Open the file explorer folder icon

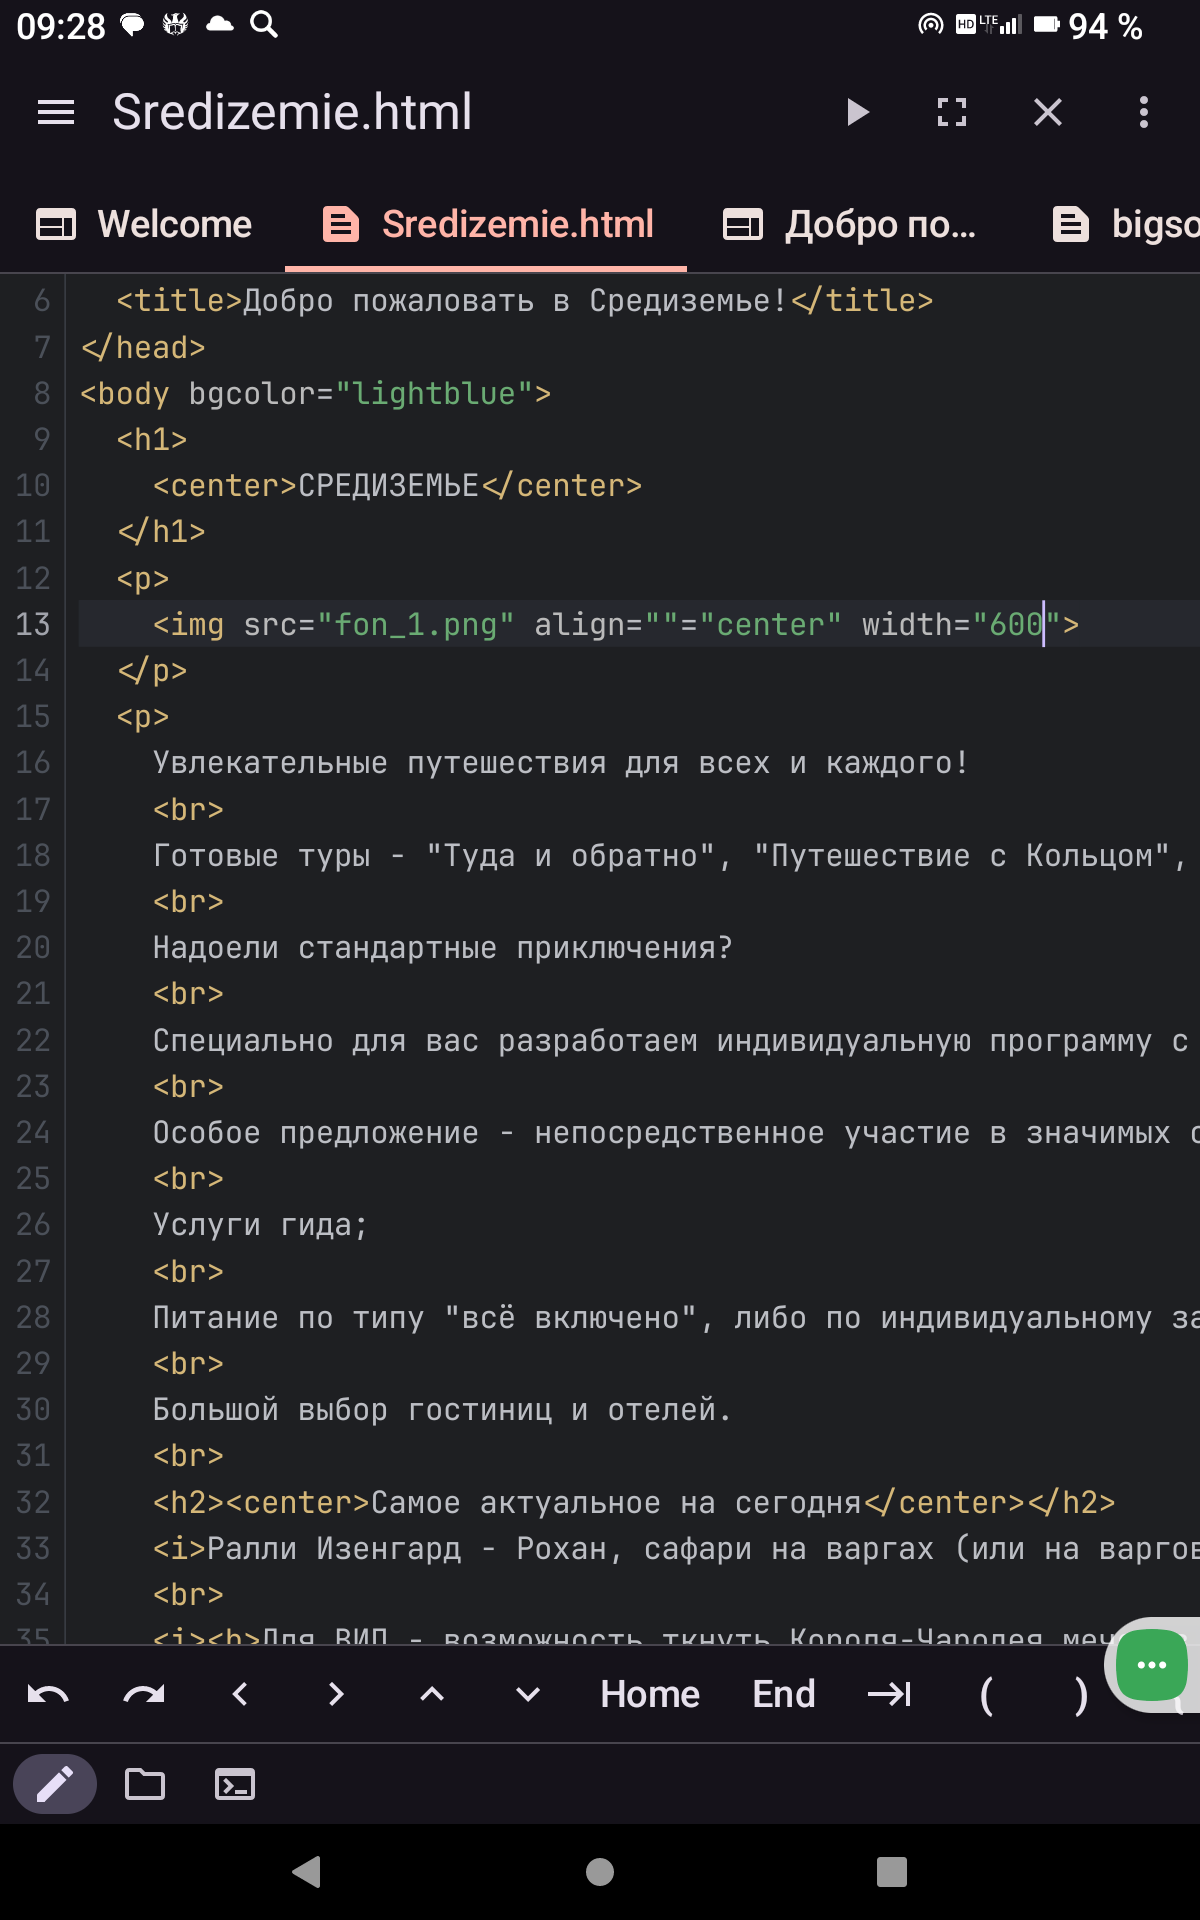coord(145,1784)
